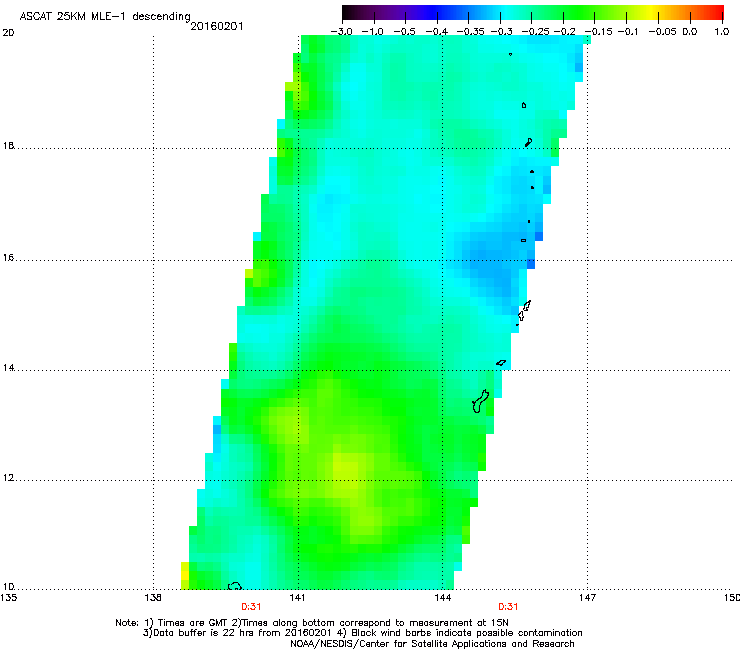Click the latitude axis label "20"
This screenshot has width=740, height=650.
[x=8, y=33]
